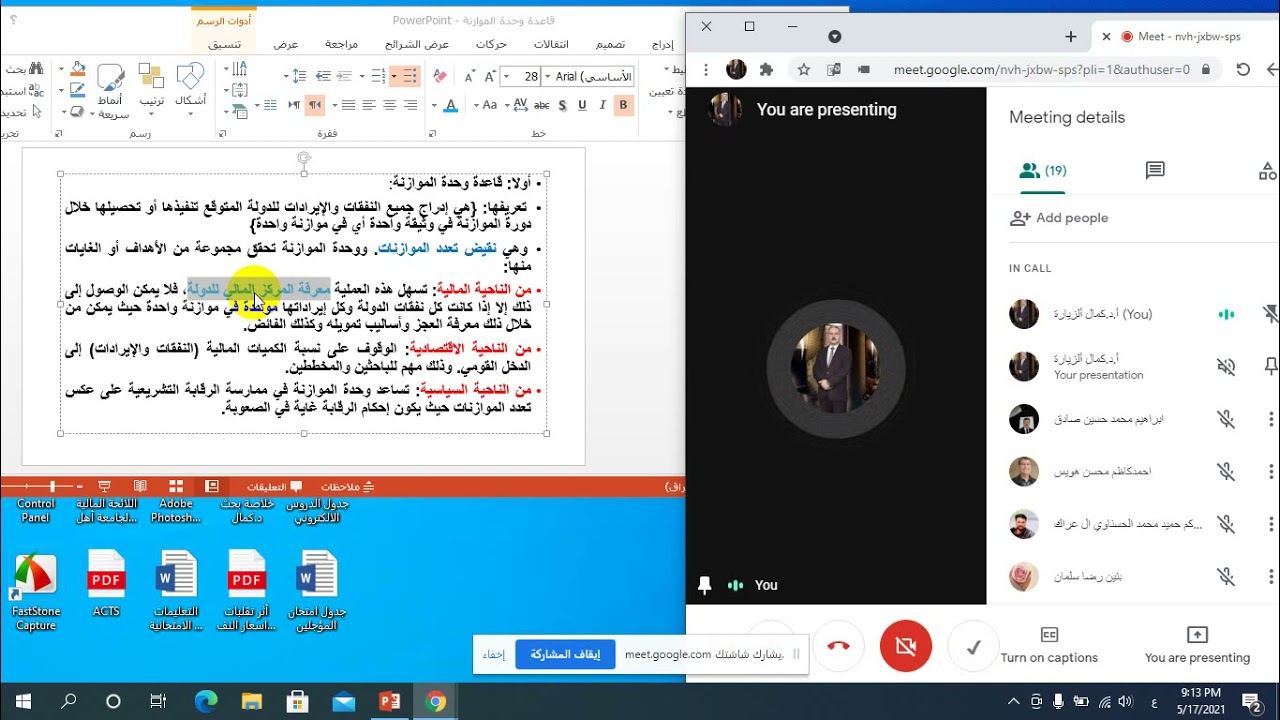Image resolution: width=1280 pixels, height=720 pixels.
Task: Toggle Italic formatting in PowerPoint ribbon
Action: (x=603, y=105)
